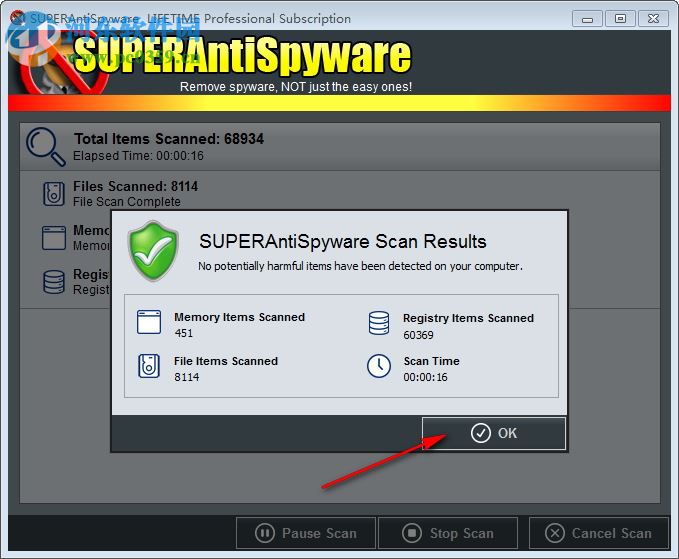Click 'File Scan Complete' status text
679x559 pixels.
[x=127, y=202]
